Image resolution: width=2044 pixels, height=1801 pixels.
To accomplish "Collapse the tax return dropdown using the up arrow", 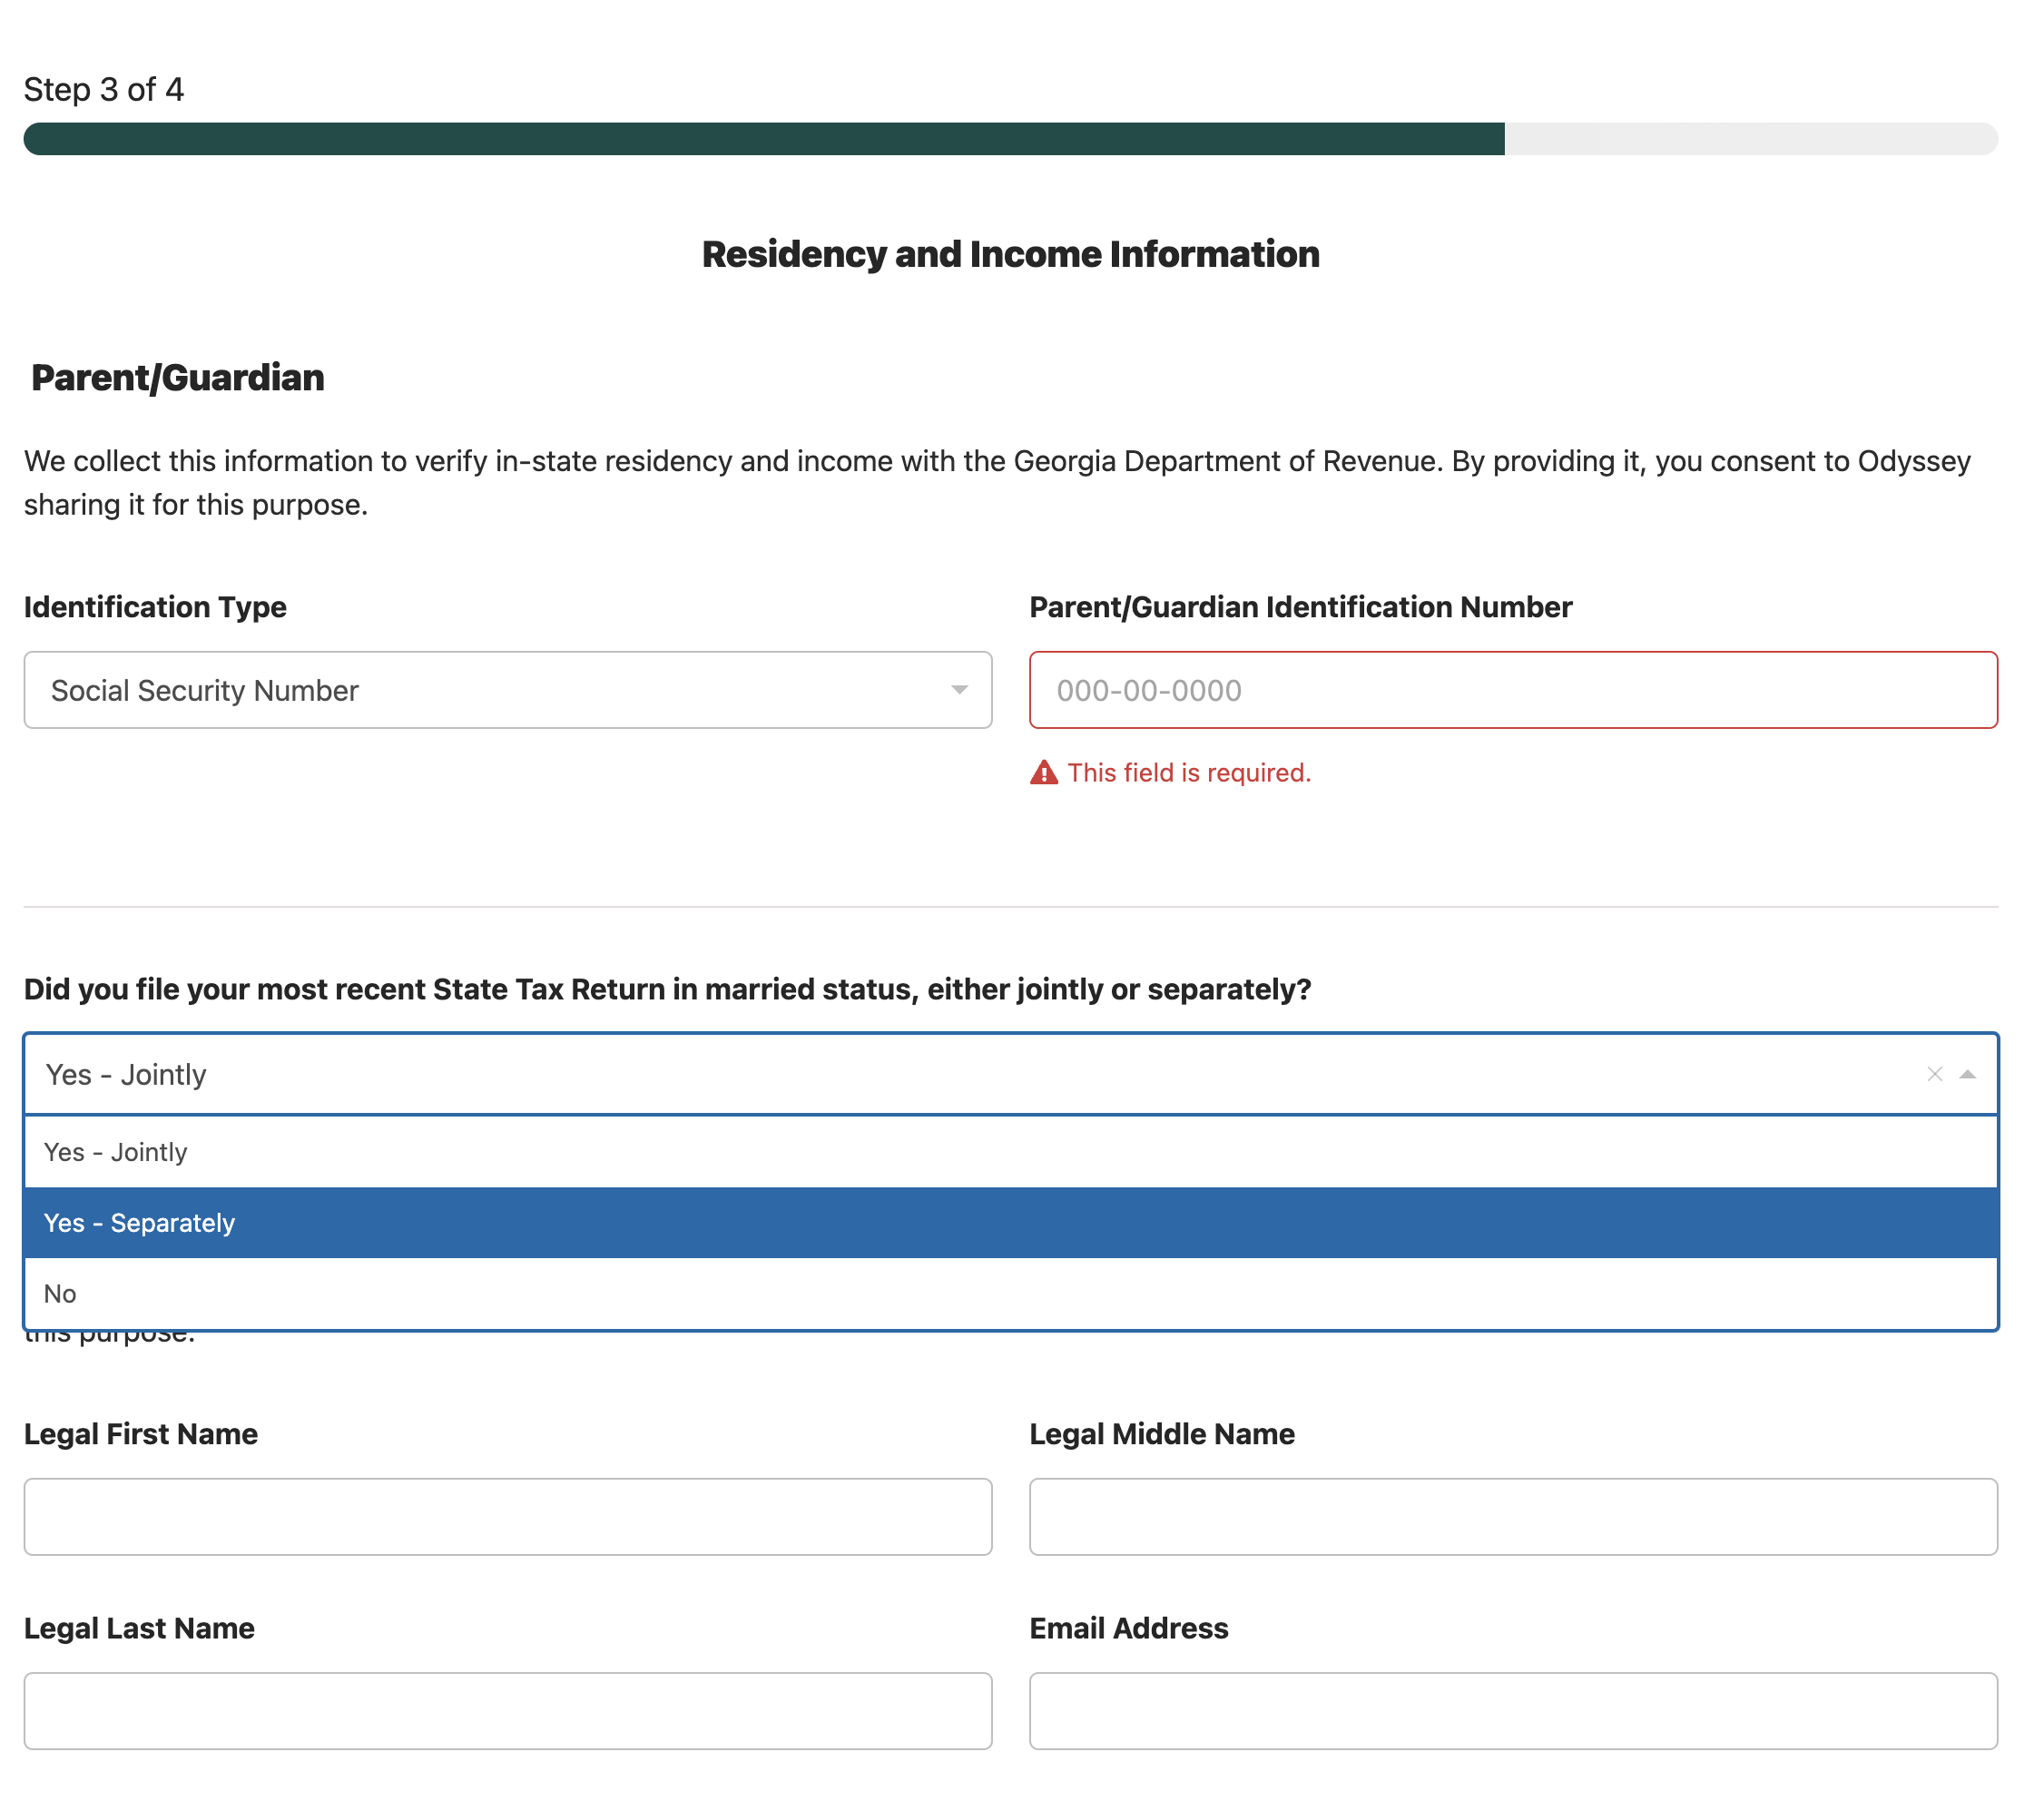I will pos(1967,1074).
